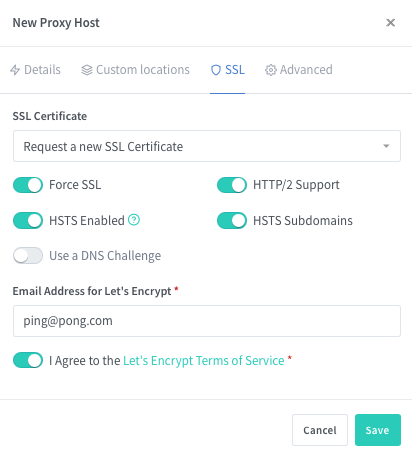Enable Use a DNS Challenge
This screenshot has width=412, height=459.
pyautogui.click(x=28, y=256)
